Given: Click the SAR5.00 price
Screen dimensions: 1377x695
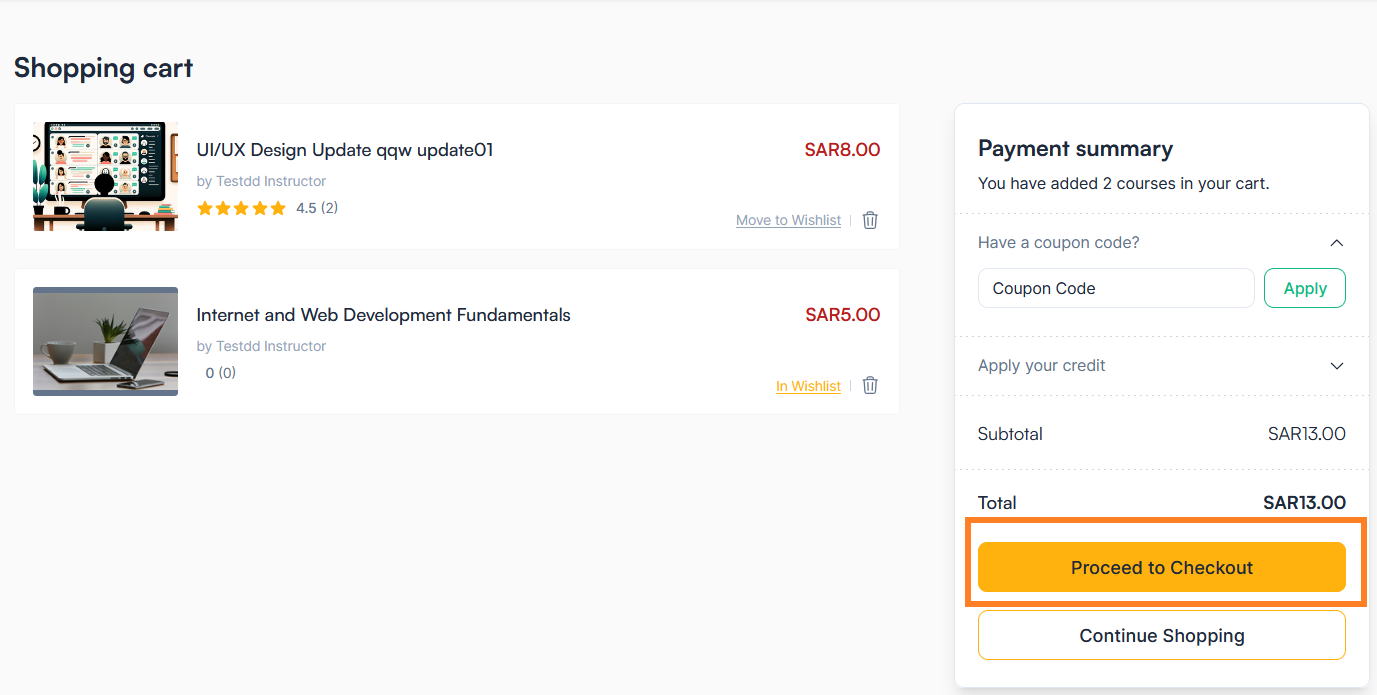Looking at the screenshot, I should [x=842, y=315].
